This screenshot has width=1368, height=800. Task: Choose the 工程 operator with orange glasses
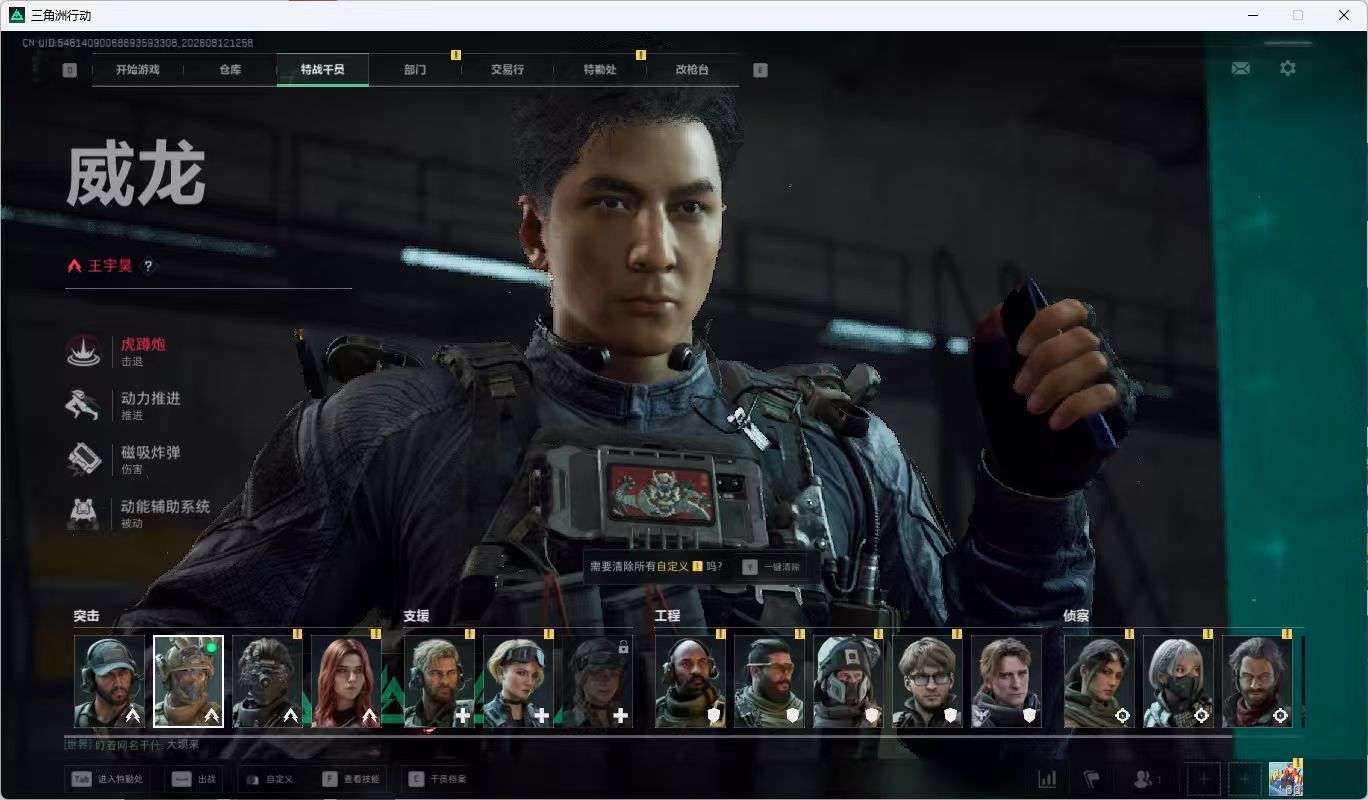click(769, 682)
